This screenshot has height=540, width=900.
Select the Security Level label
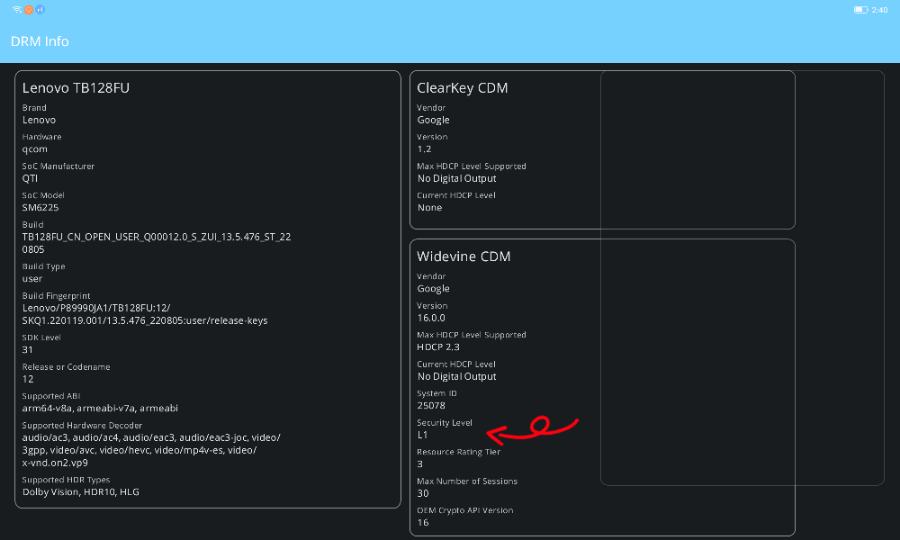pos(445,422)
